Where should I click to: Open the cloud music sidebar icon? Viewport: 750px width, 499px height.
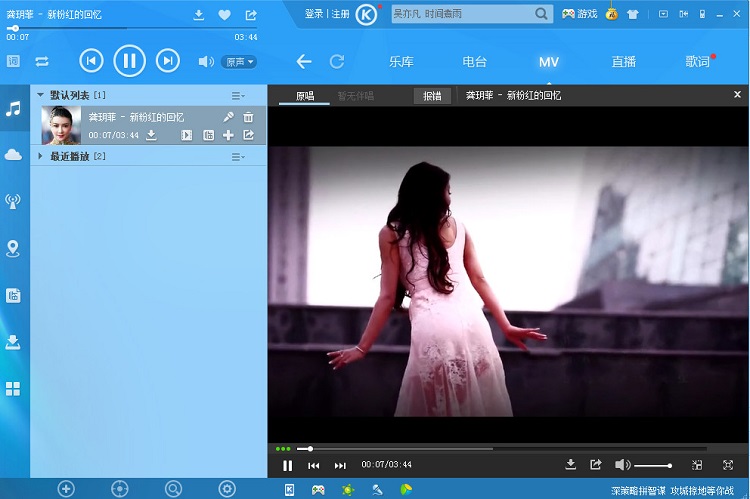coord(13,154)
